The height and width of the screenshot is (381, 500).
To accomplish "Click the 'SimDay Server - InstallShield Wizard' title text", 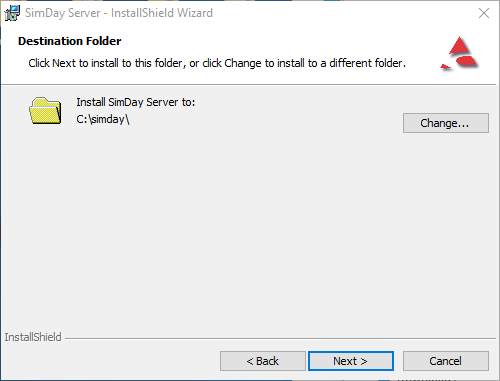I will point(119,13).
